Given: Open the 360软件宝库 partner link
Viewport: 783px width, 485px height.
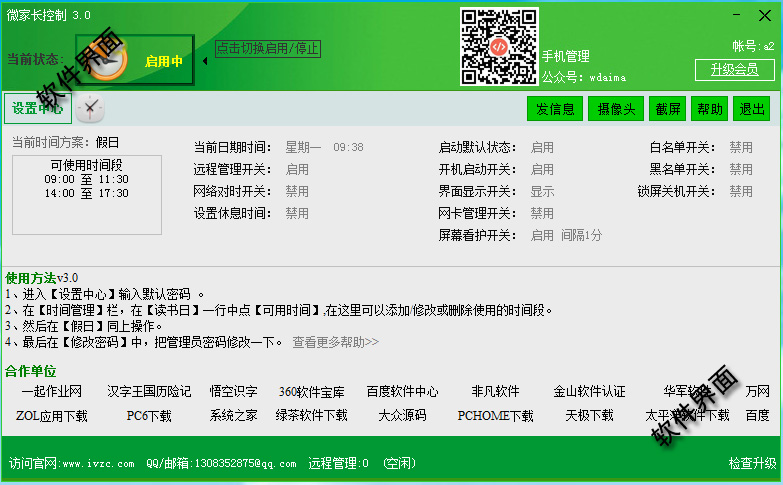Looking at the screenshot, I should tap(312, 392).
